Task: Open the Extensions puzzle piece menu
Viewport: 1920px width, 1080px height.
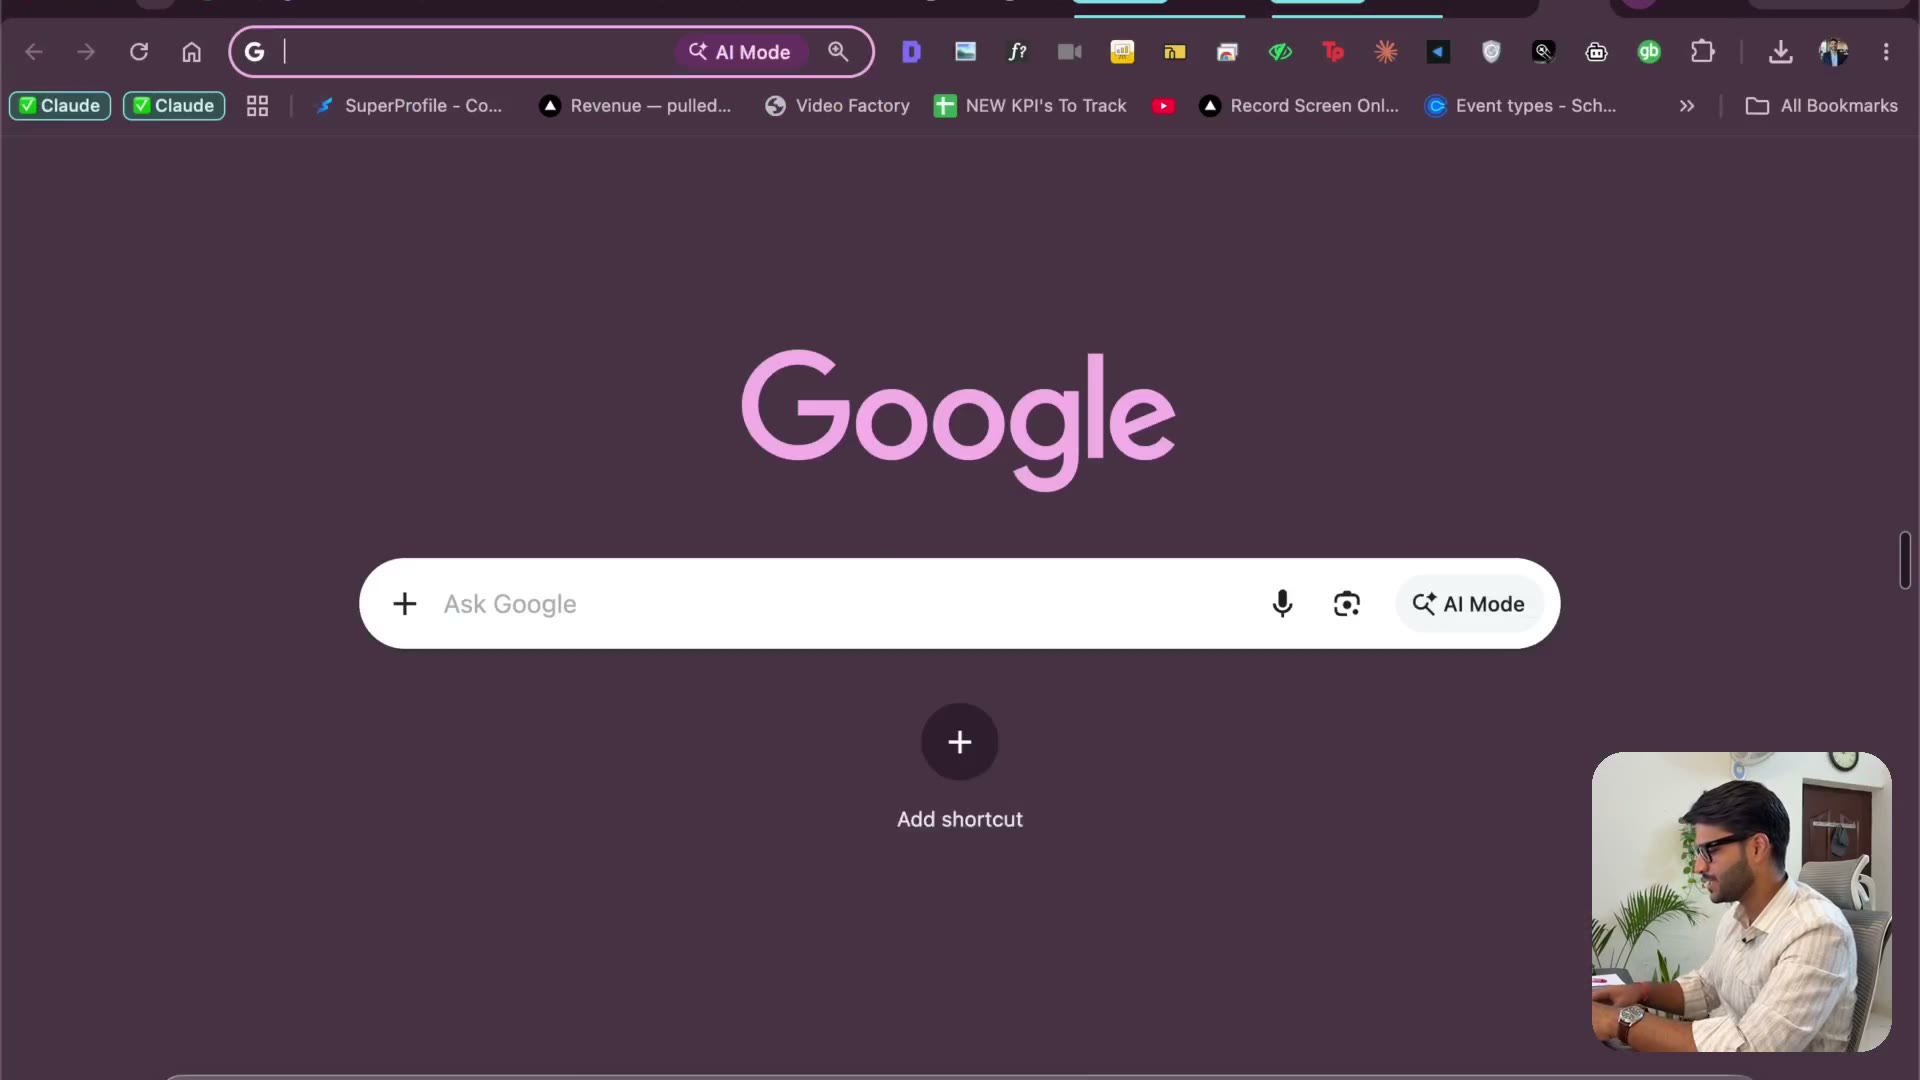Action: point(1702,52)
